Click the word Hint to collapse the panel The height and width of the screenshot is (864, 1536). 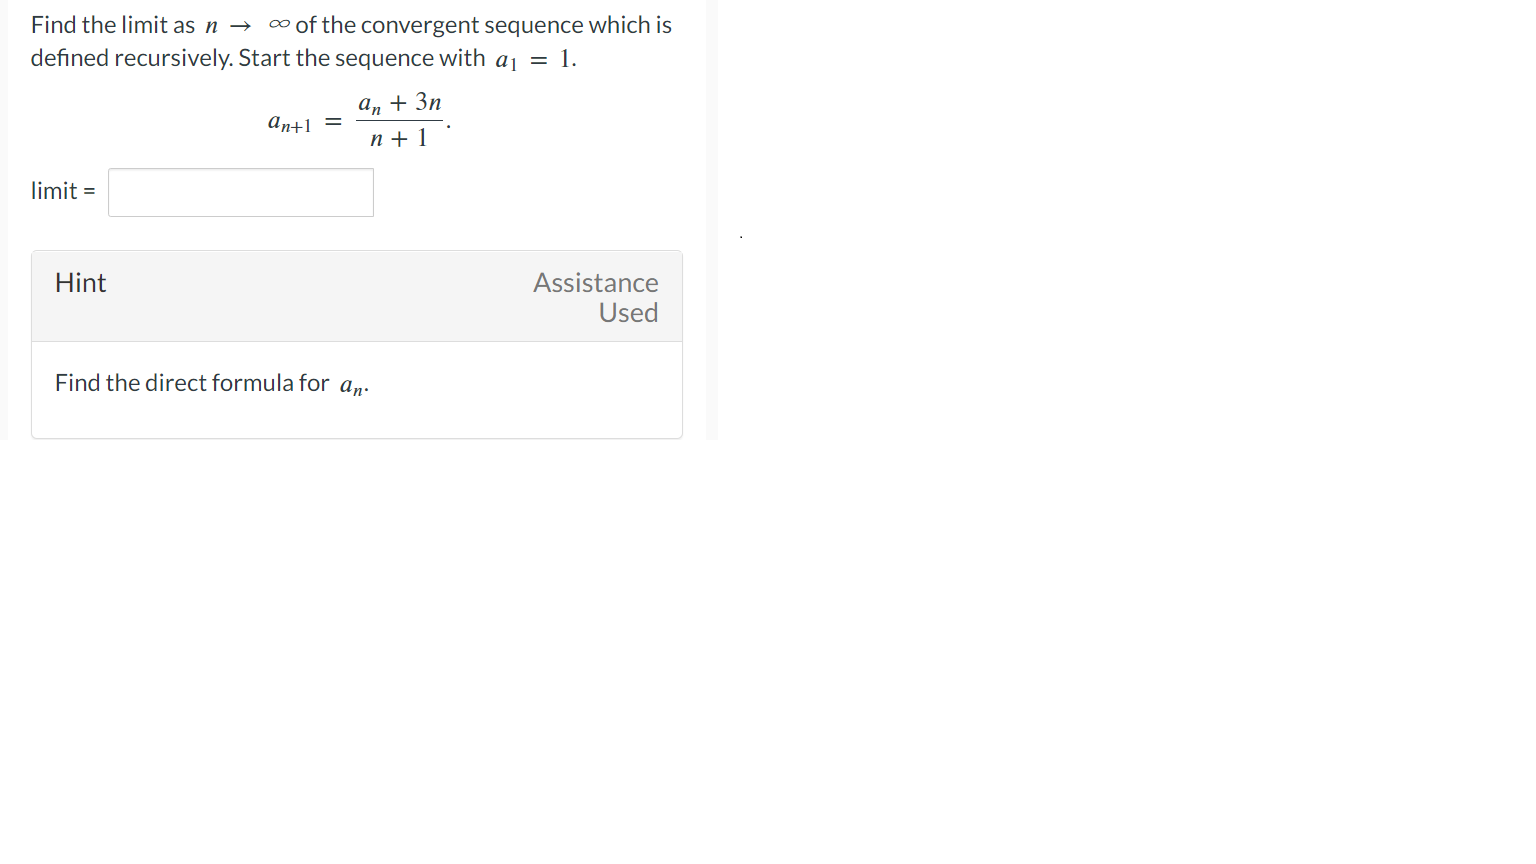click(80, 283)
